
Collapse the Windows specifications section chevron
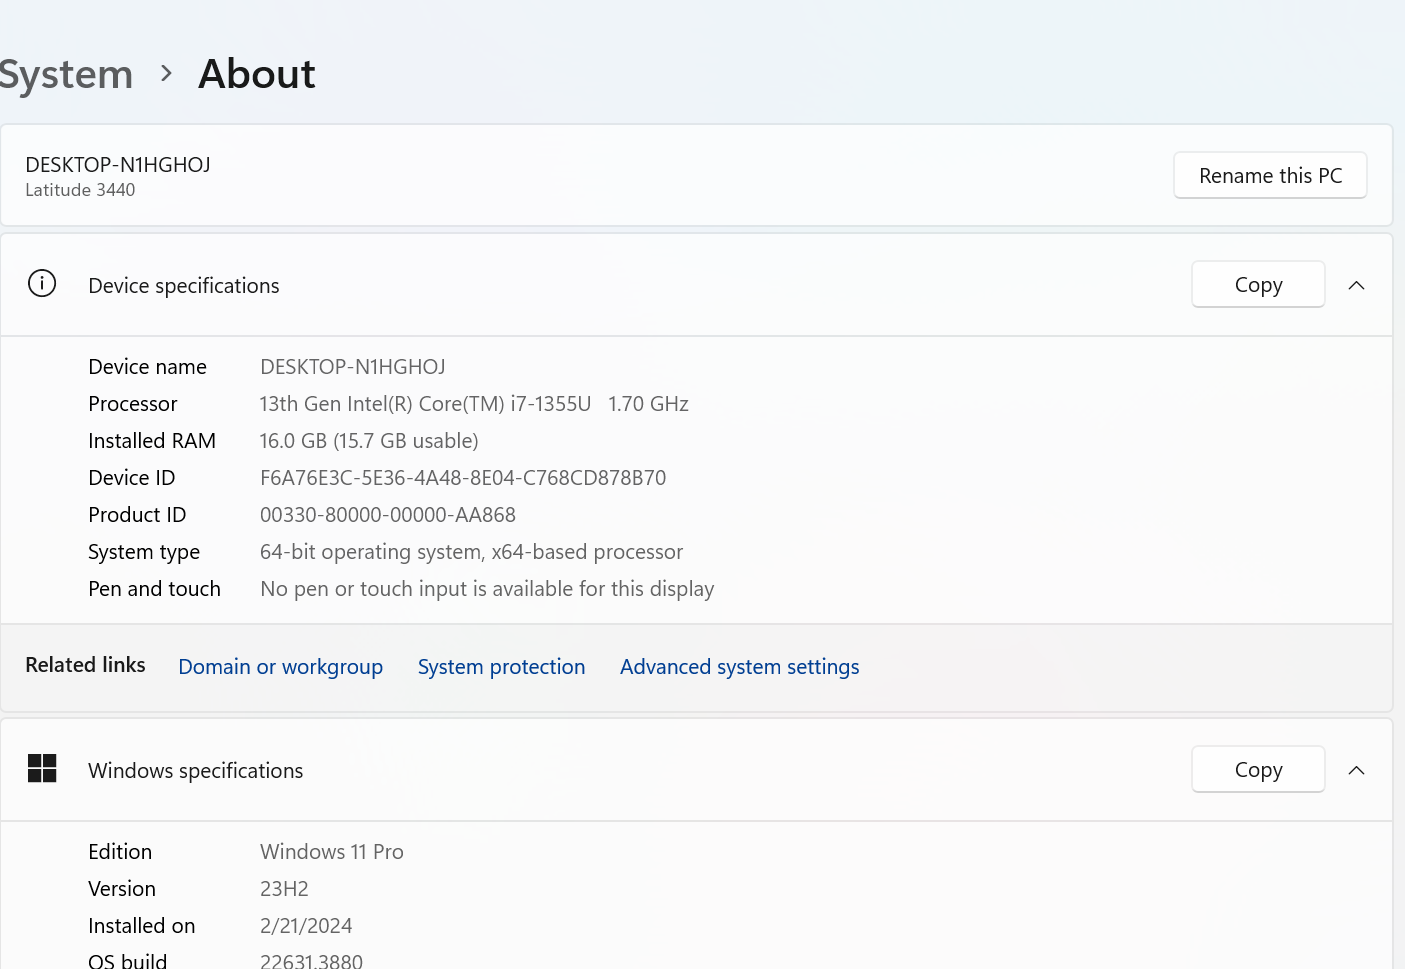[x=1356, y=770]
